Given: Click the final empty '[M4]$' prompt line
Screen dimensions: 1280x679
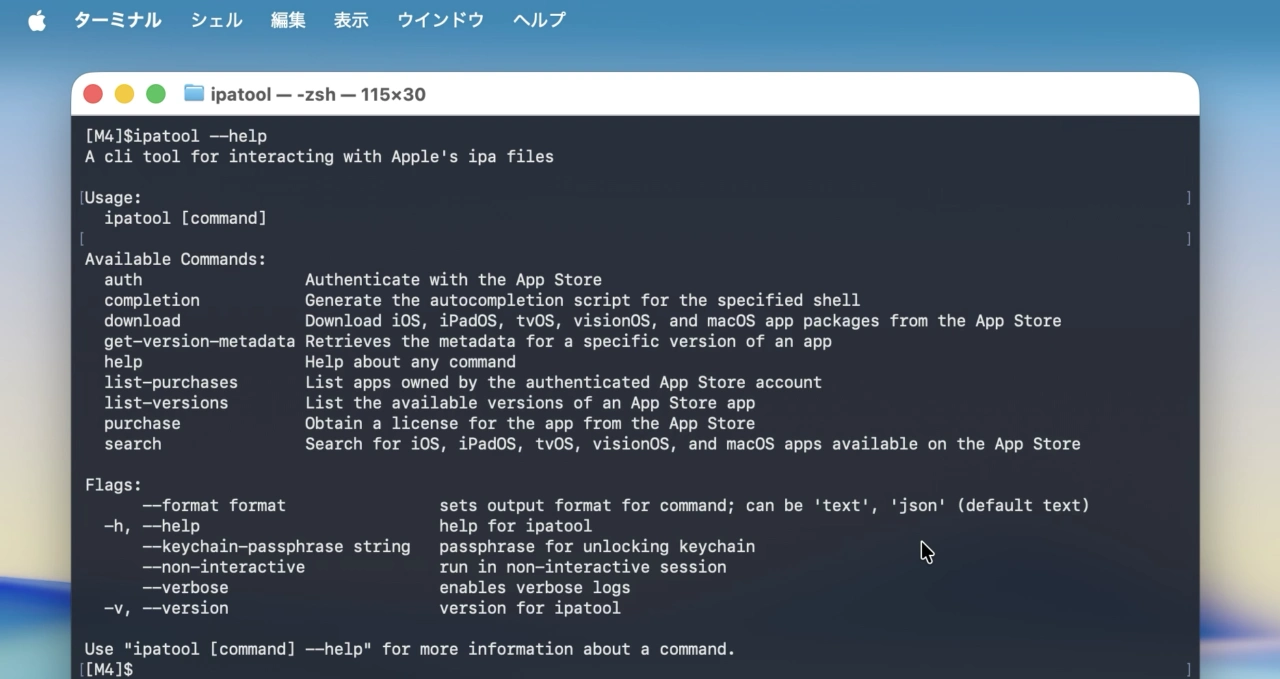Looking at the screenshot, I should tap(109, 669).
